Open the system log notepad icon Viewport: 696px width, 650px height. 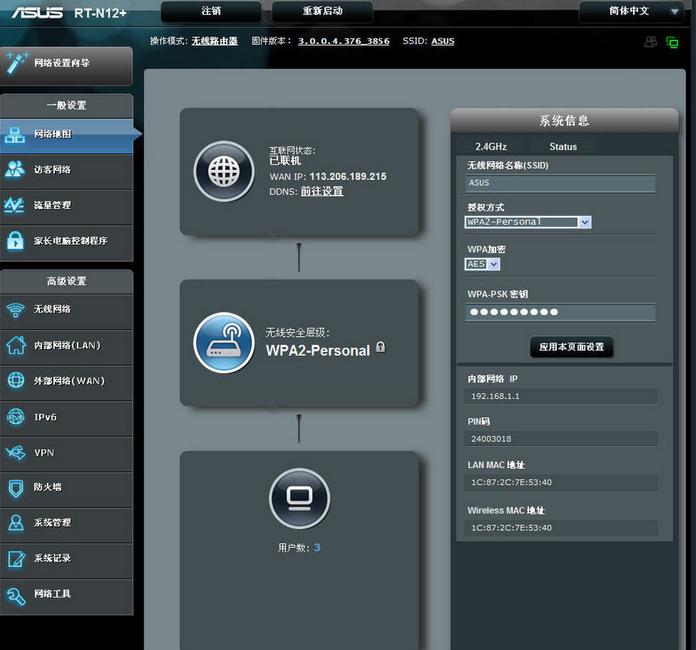coord(16,559)
